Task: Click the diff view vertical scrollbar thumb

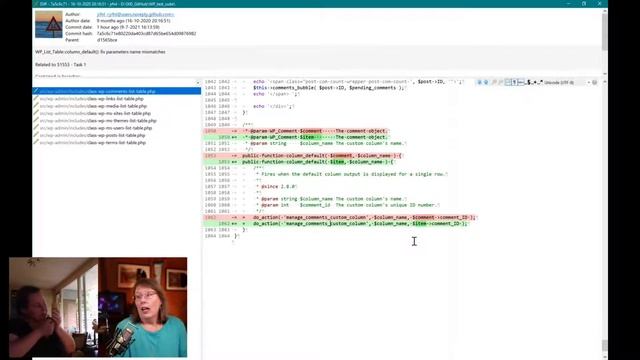Action: (x=605, y=345)
